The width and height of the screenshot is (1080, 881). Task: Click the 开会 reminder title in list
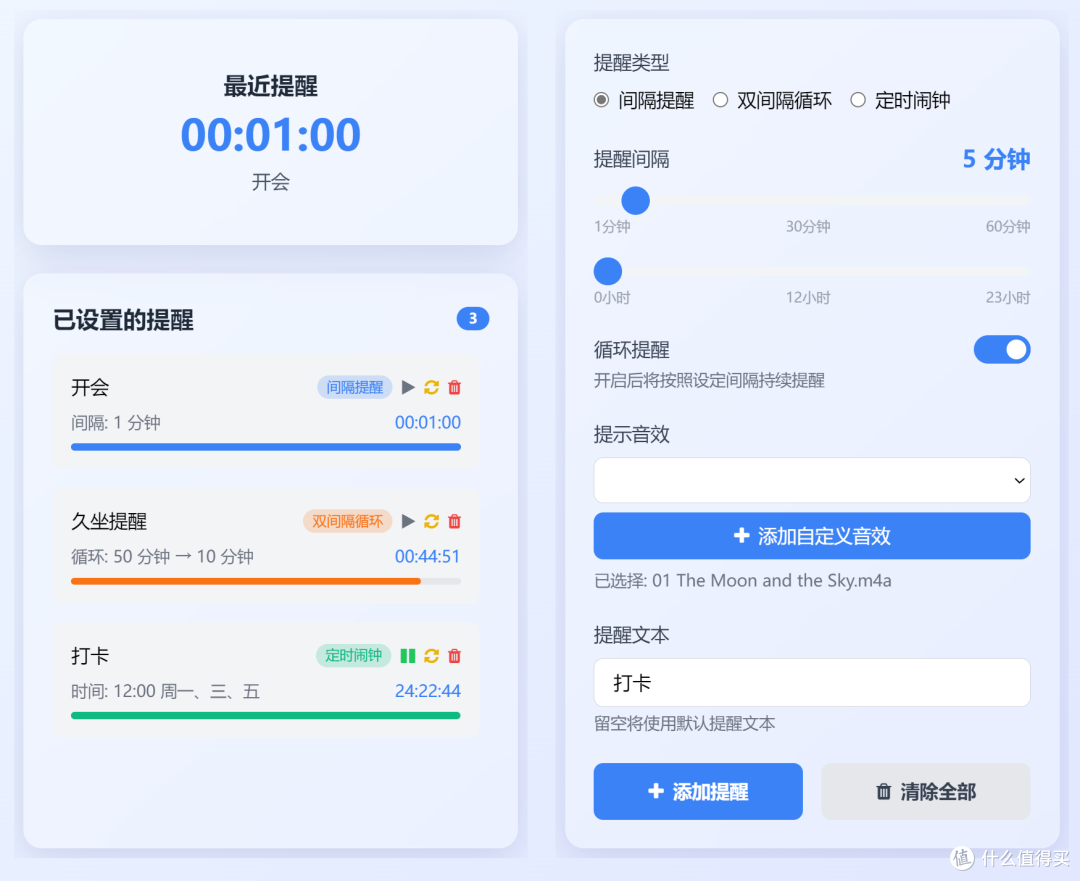point(90,387)
